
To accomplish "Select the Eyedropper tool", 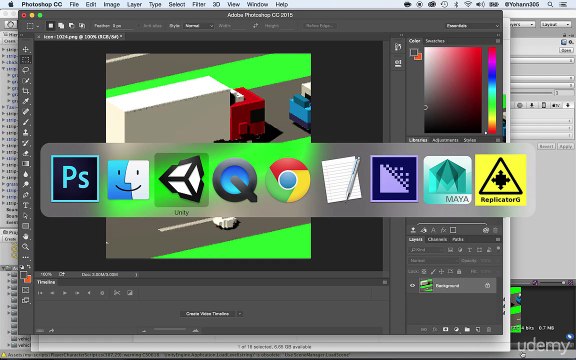I will 25,101.
